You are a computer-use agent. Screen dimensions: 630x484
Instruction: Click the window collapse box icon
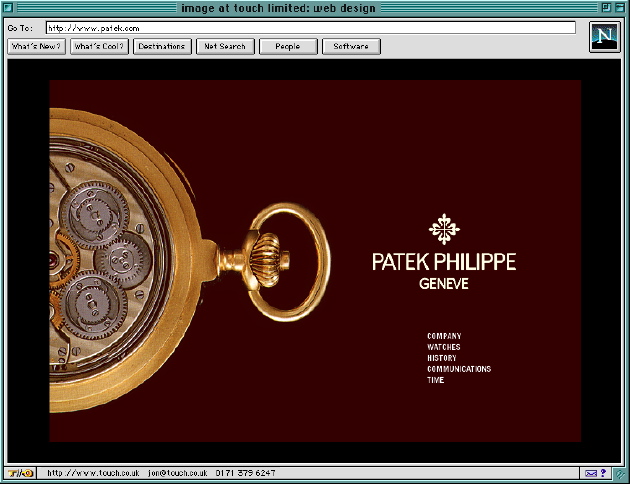620,7
